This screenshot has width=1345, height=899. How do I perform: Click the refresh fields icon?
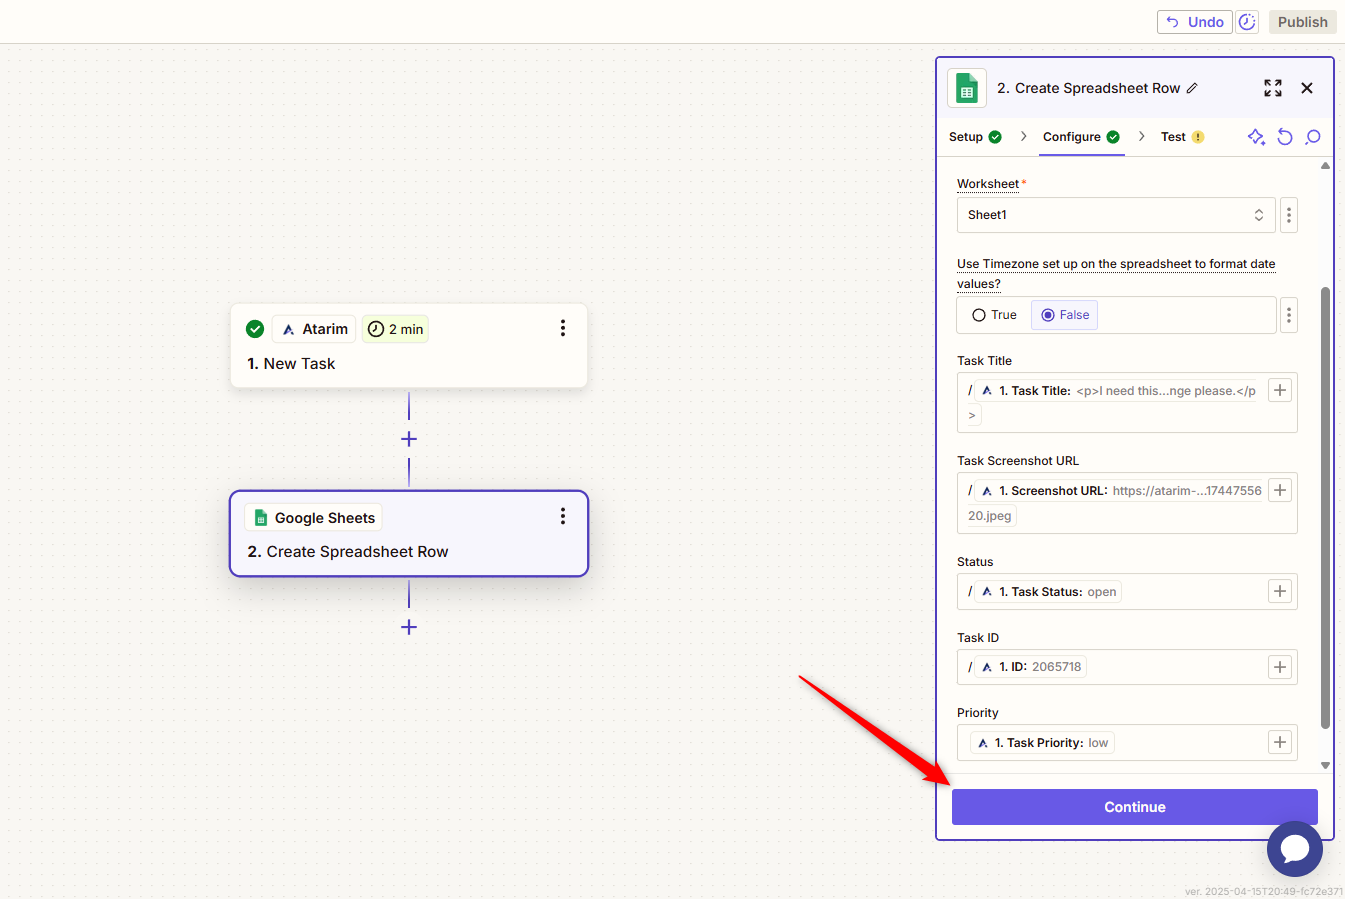[1285, 137]
